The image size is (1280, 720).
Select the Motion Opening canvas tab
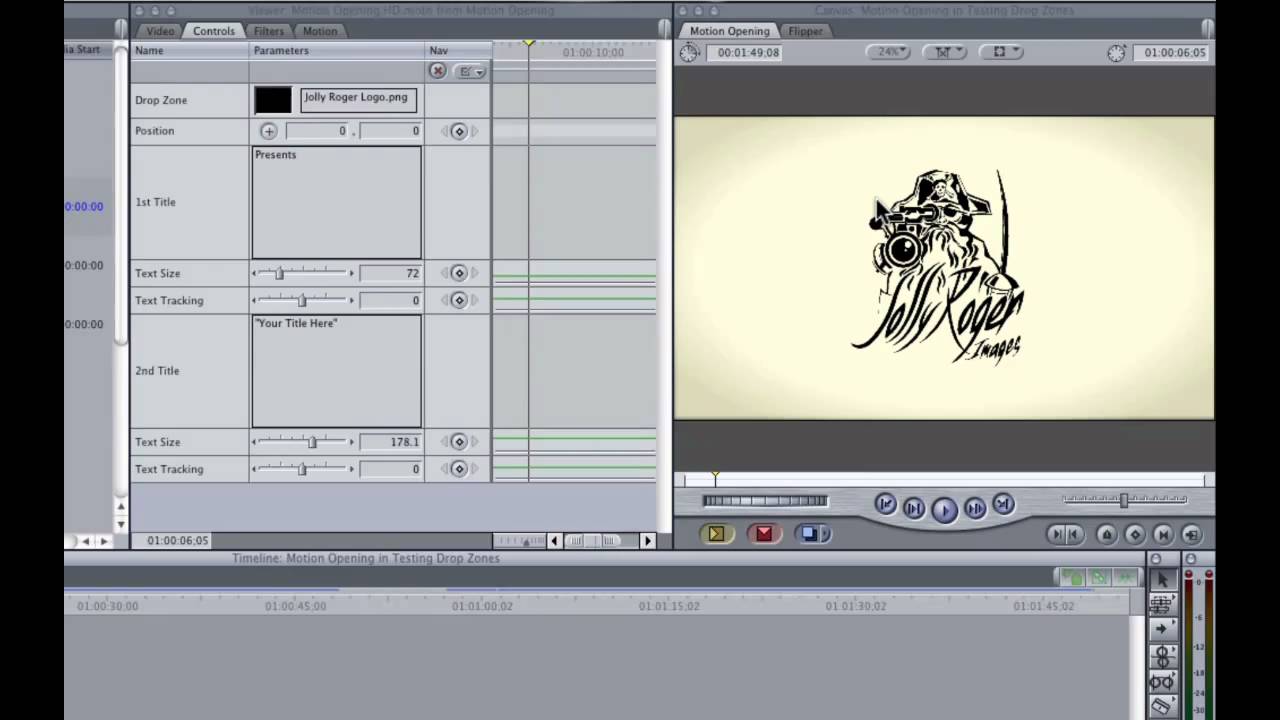pos(729,31)
